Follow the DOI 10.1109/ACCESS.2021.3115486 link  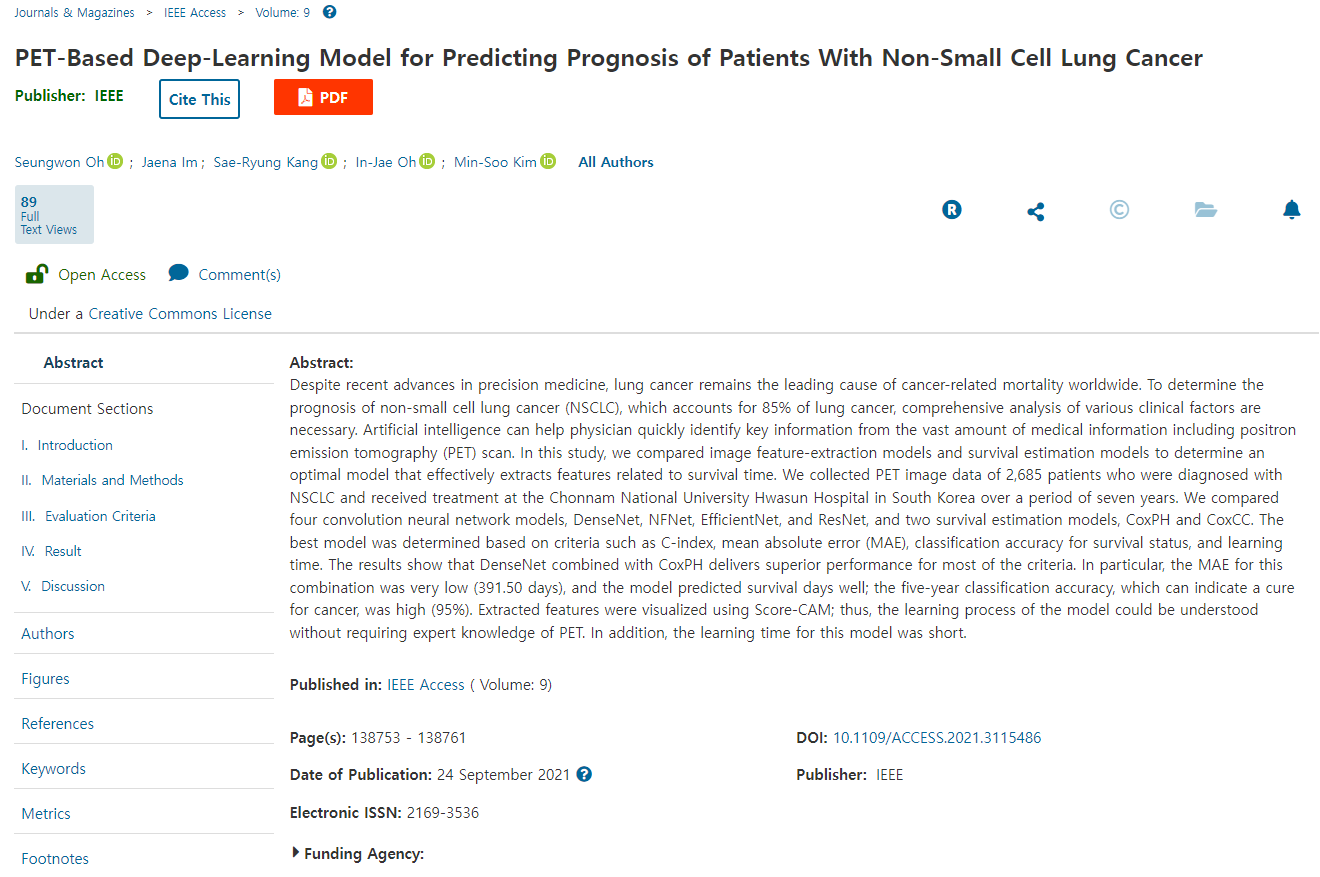click(x=937, y=738)
